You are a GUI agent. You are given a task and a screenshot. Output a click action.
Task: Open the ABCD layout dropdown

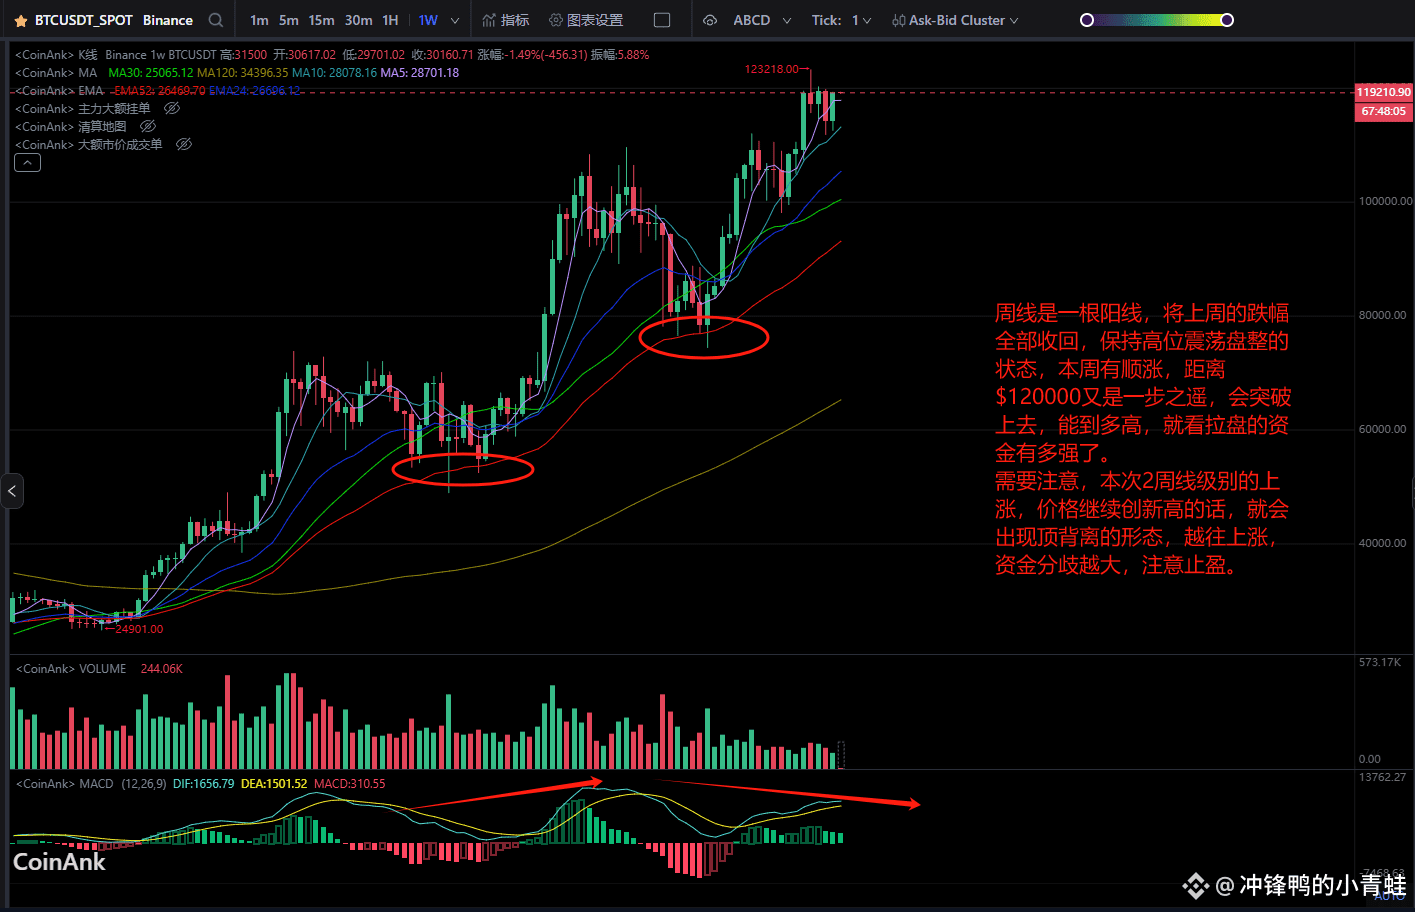[x=762, y=20]
